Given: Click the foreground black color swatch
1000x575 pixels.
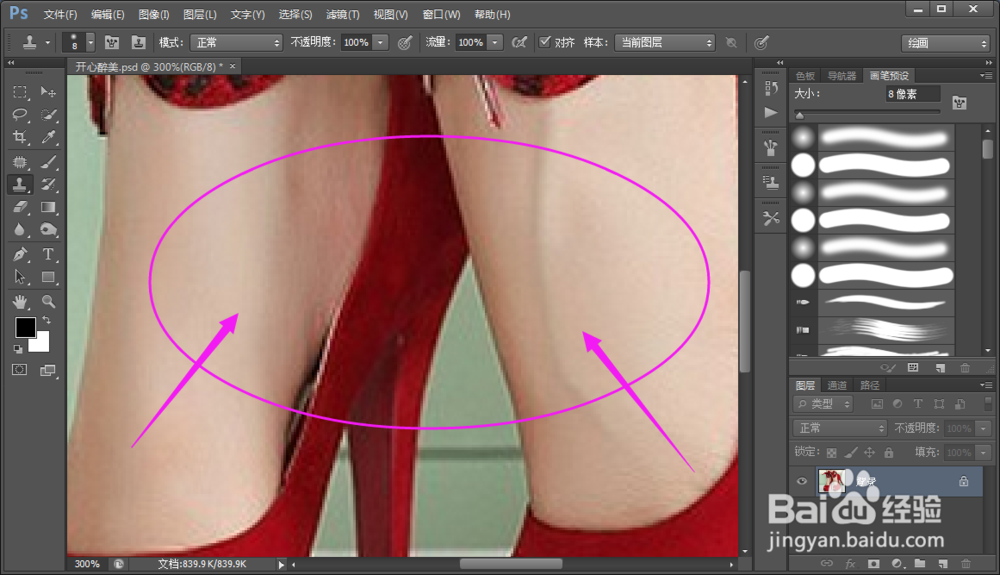Looking at the screenshot, I should pos(25,327).
